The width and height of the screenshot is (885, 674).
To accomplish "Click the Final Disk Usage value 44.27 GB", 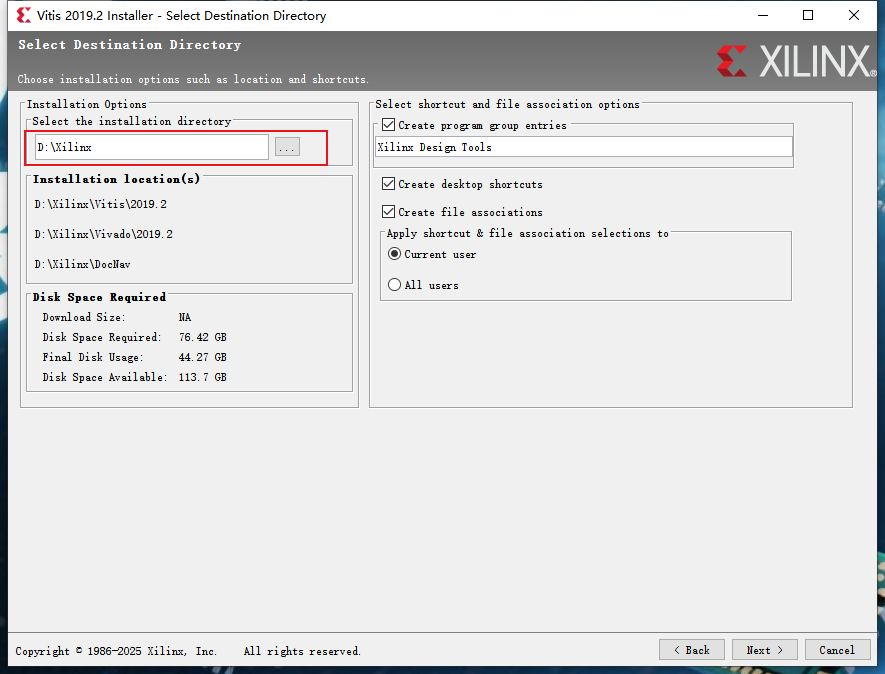I will click(203, 357).
